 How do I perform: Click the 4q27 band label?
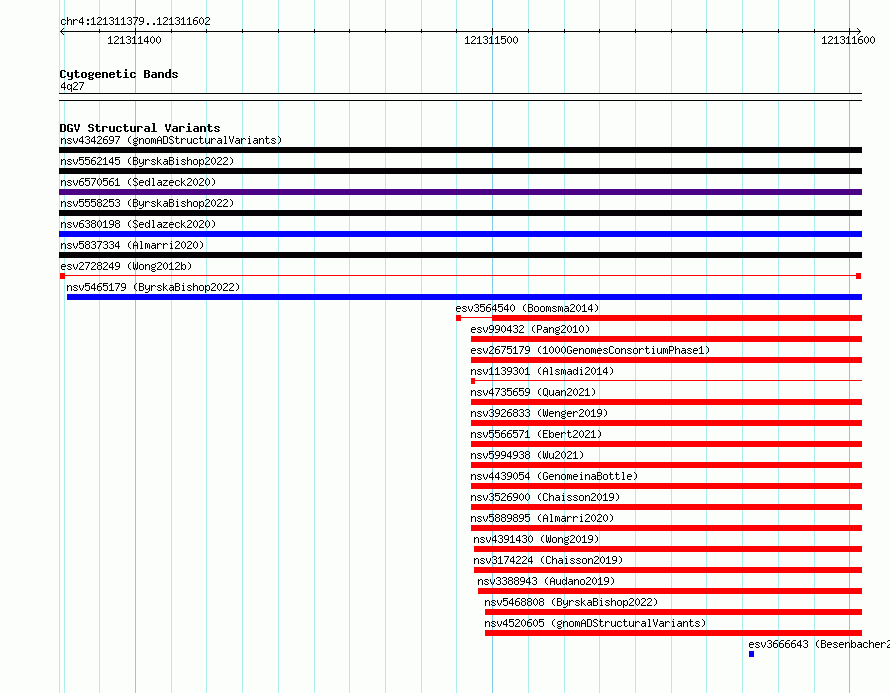[72, 86]
